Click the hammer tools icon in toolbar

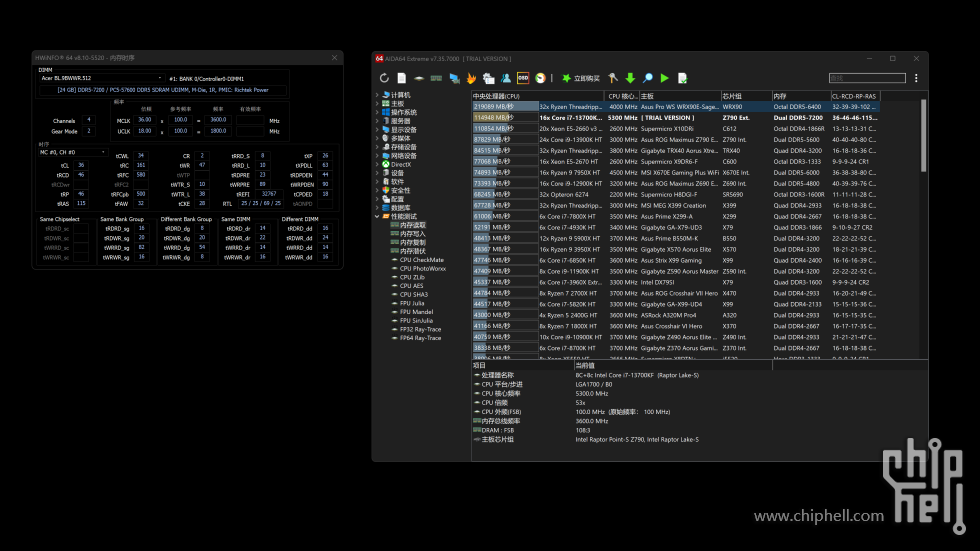(x=612, y=78)
